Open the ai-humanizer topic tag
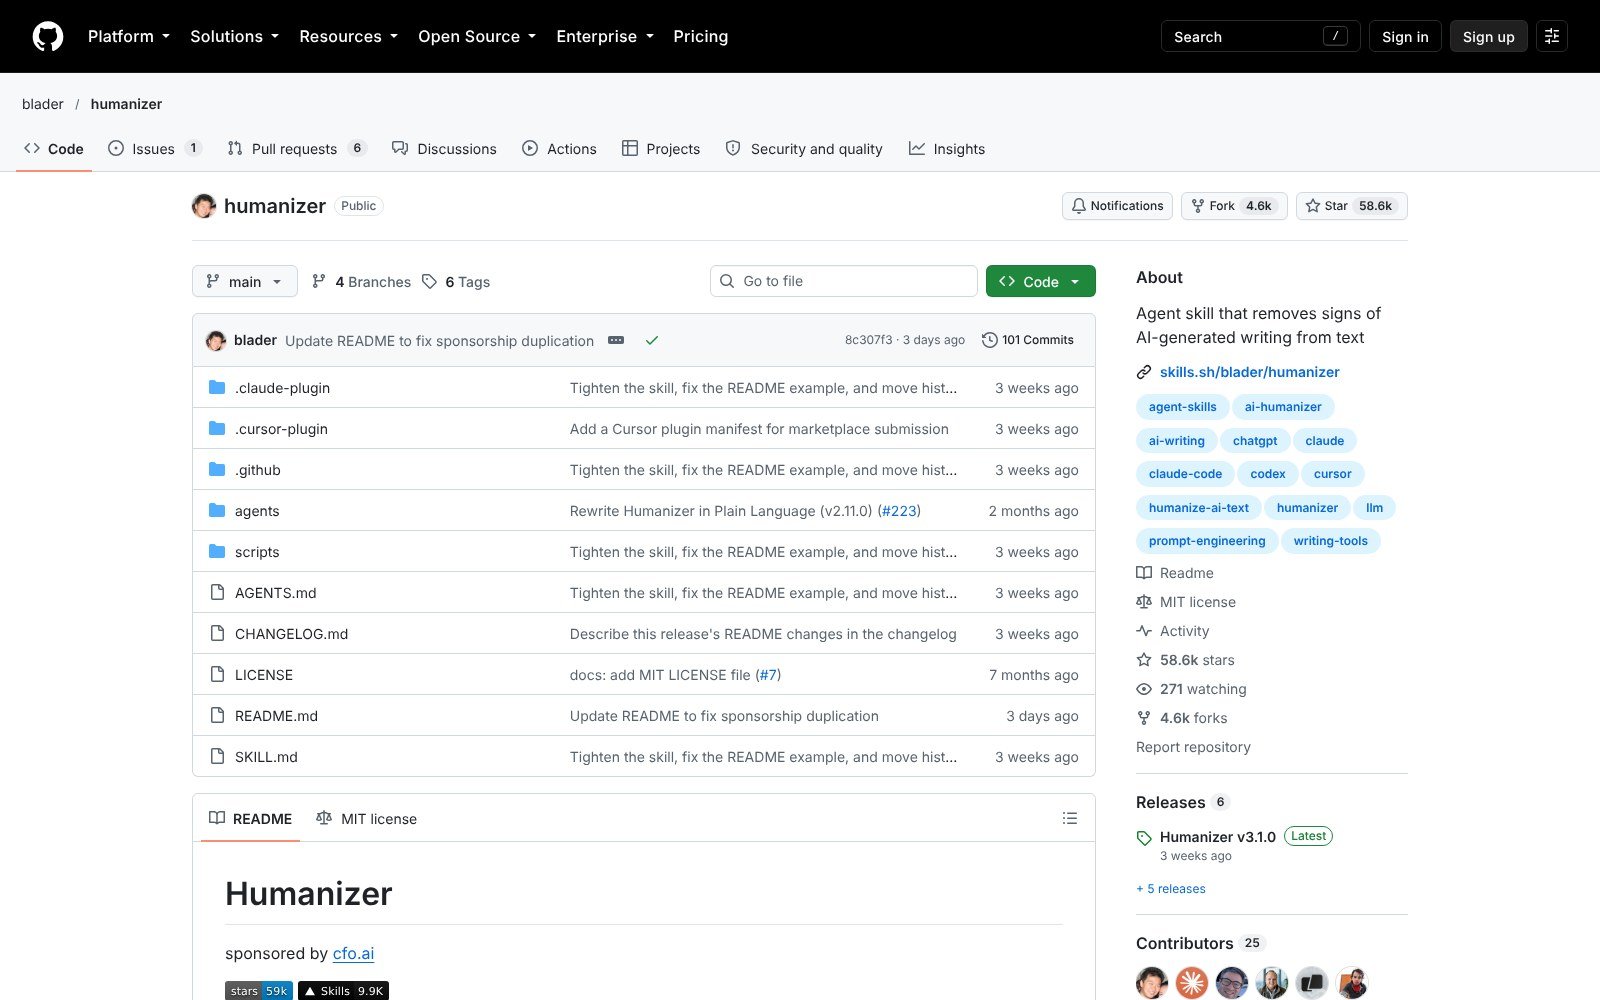 pyautogui.click(x=1283, y=407)
